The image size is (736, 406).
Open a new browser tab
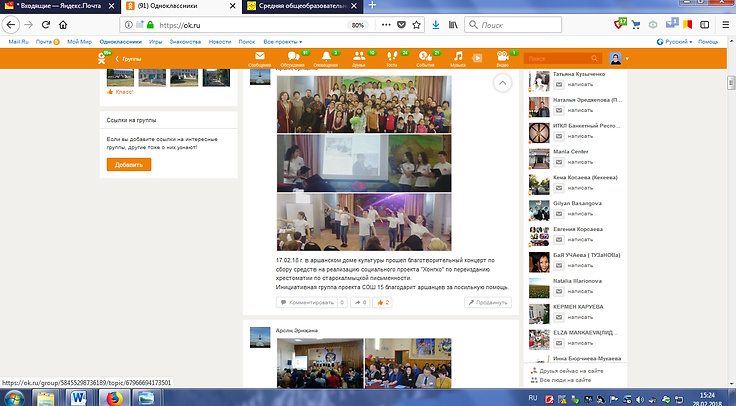point(372,5)
